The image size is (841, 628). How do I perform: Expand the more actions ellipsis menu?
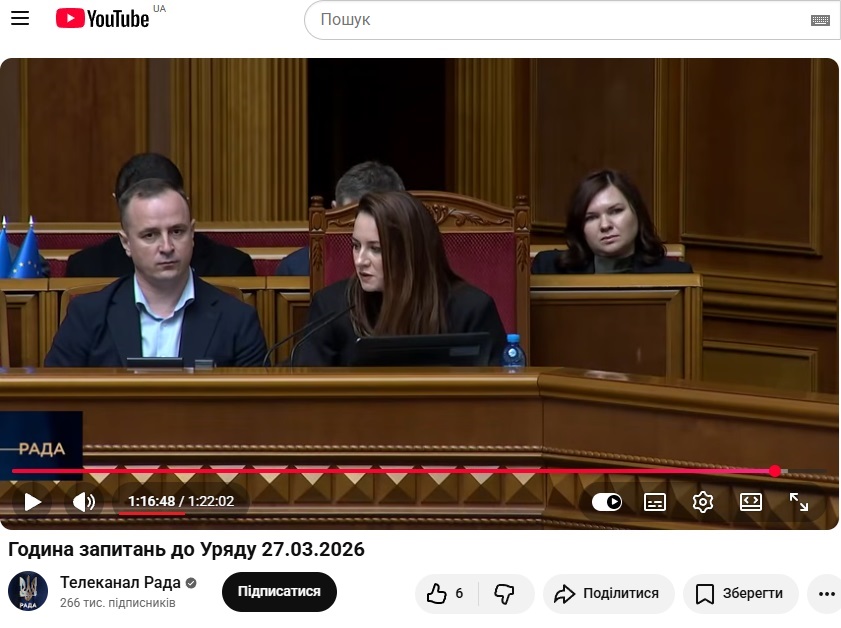[x=826, y=593]
